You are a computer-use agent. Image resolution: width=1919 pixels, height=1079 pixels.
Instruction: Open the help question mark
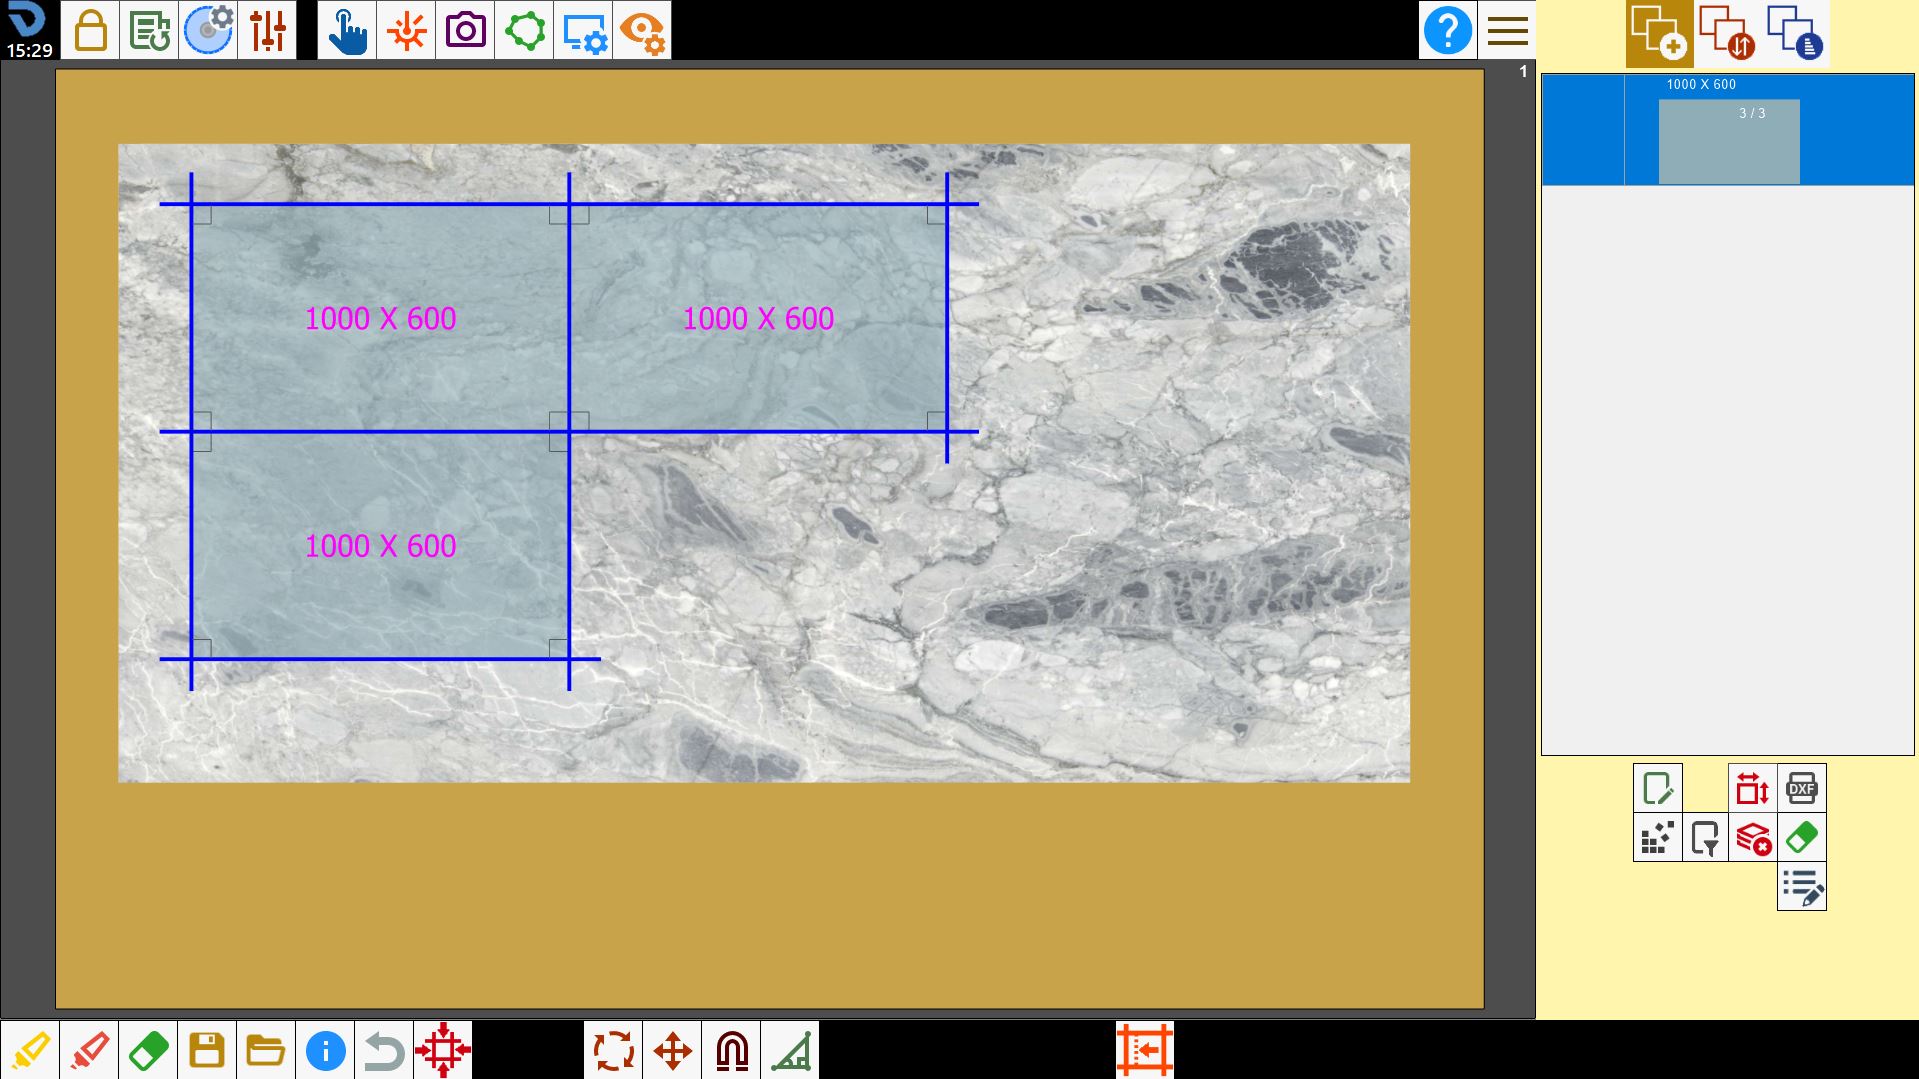(x=1447, y=30)
